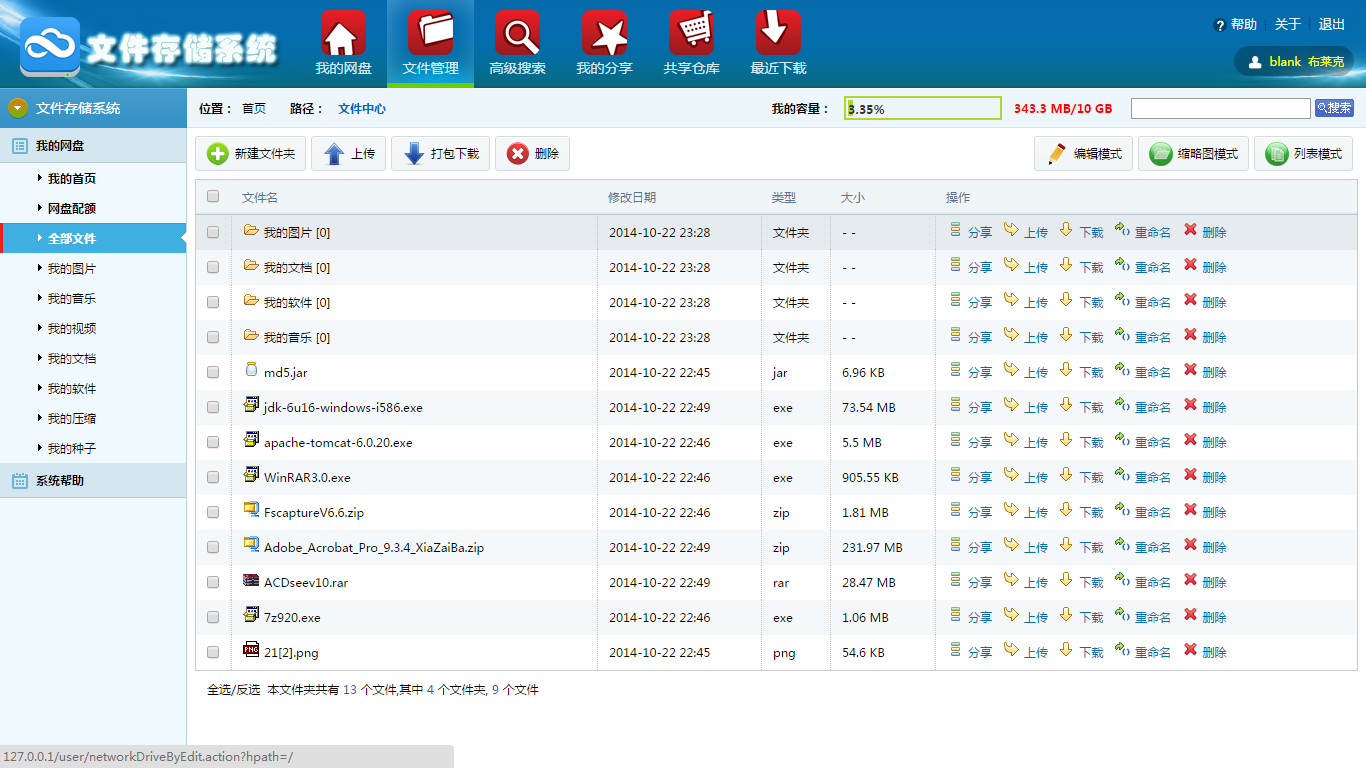This screenshot has width=1366, height=768.
Task: Click the red delete toolbar button
Action: [532, 154]
